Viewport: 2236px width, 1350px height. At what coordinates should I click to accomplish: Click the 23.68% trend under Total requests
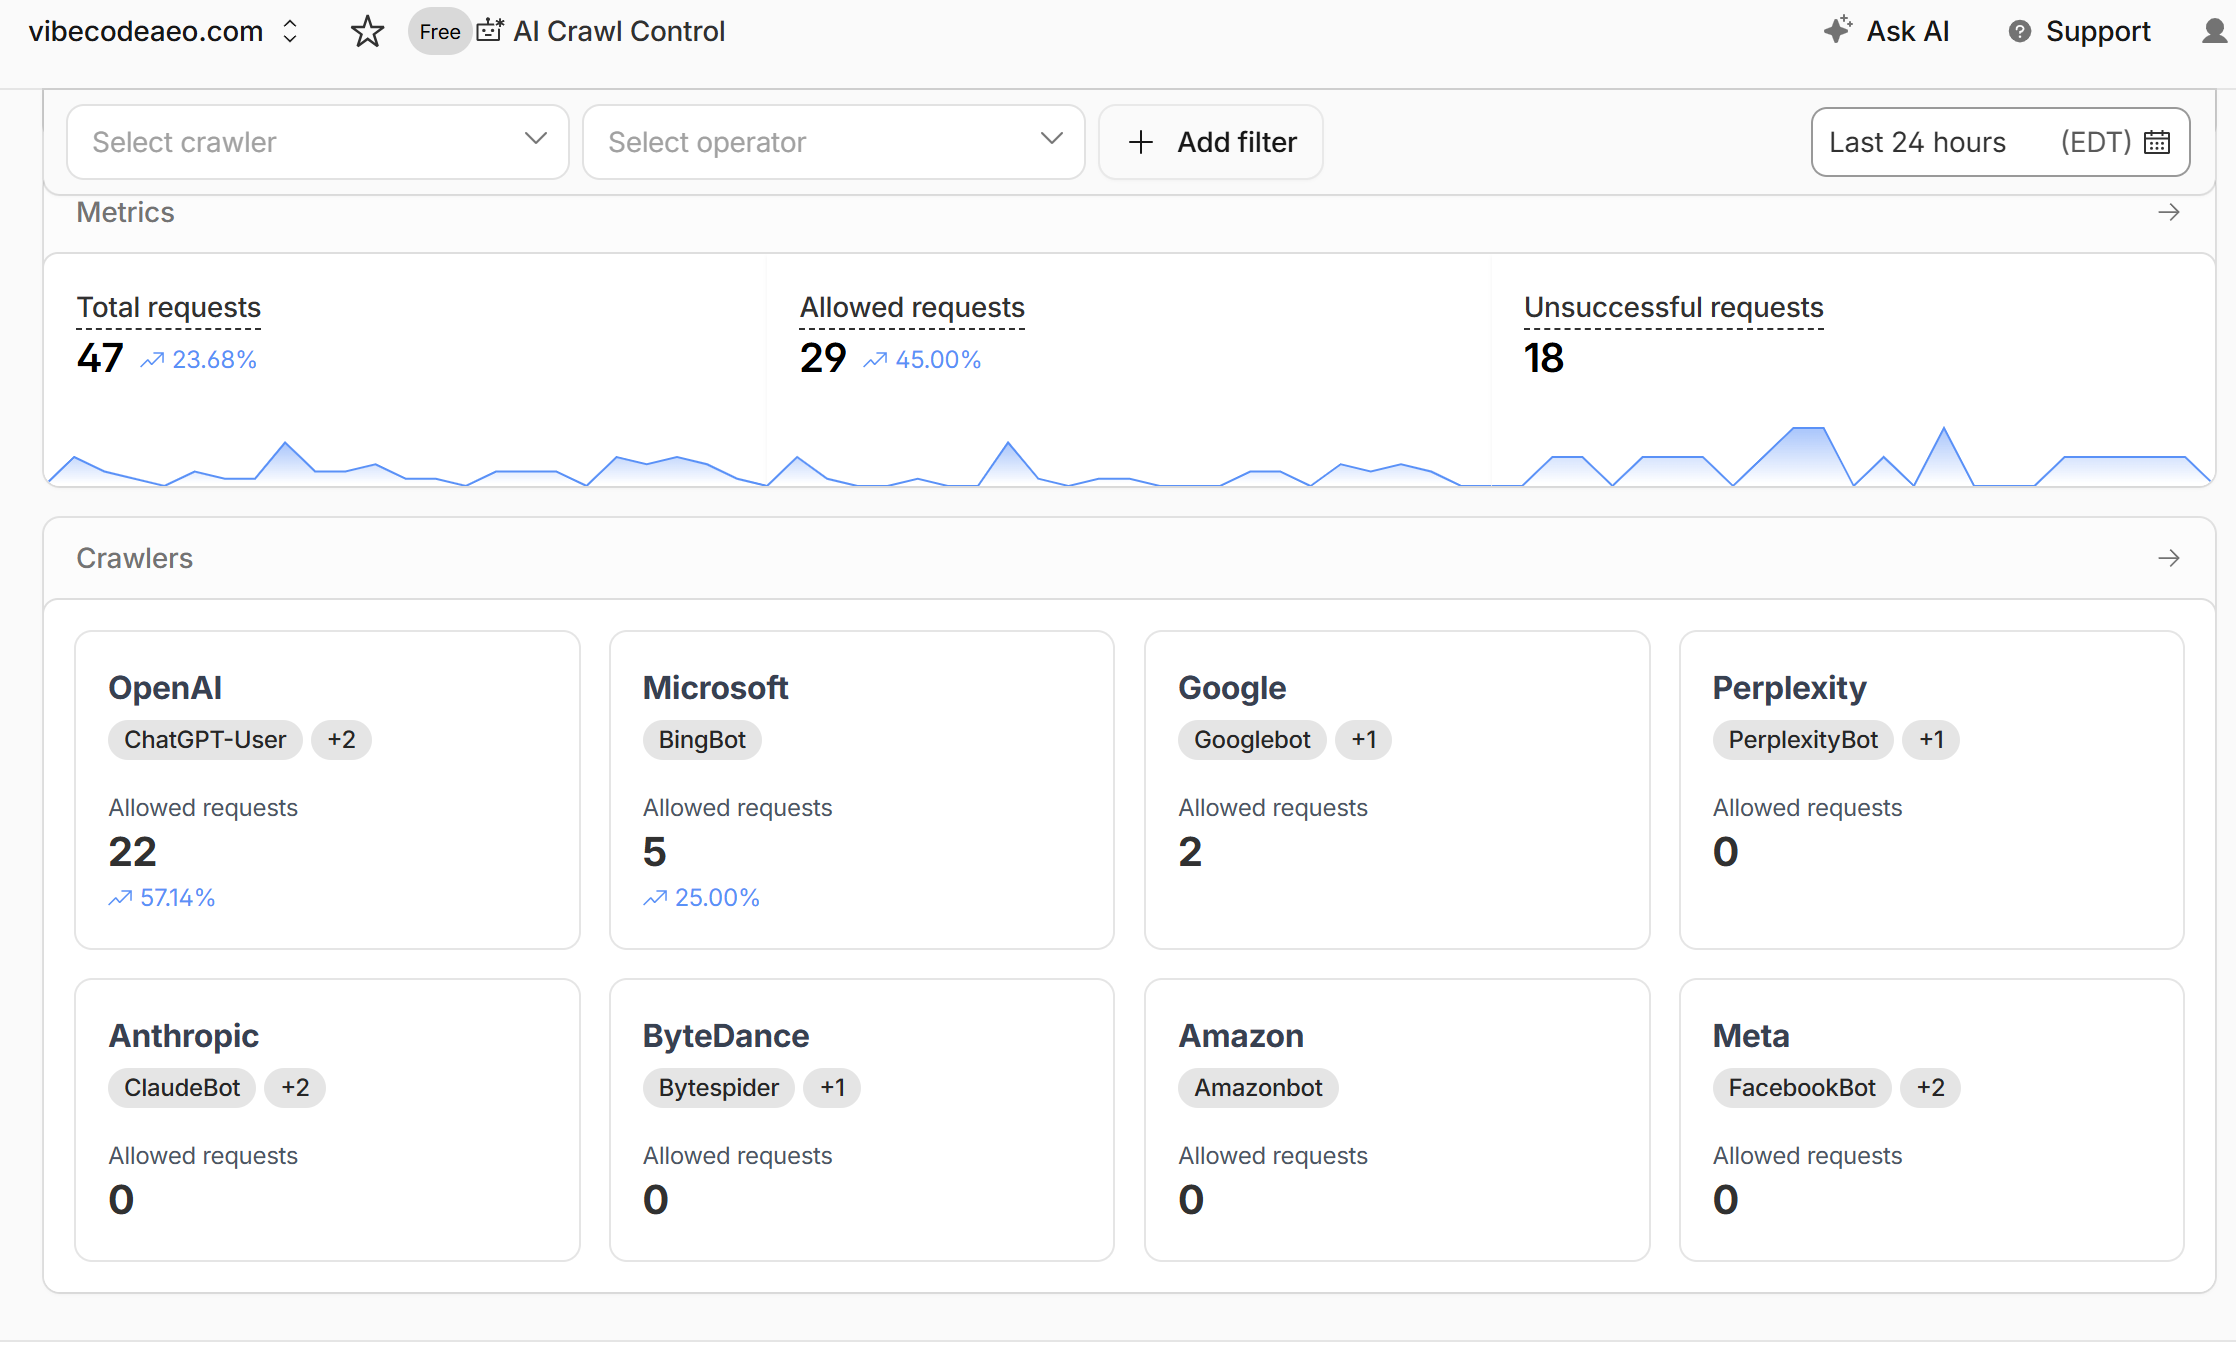click(x=199, y=359)
